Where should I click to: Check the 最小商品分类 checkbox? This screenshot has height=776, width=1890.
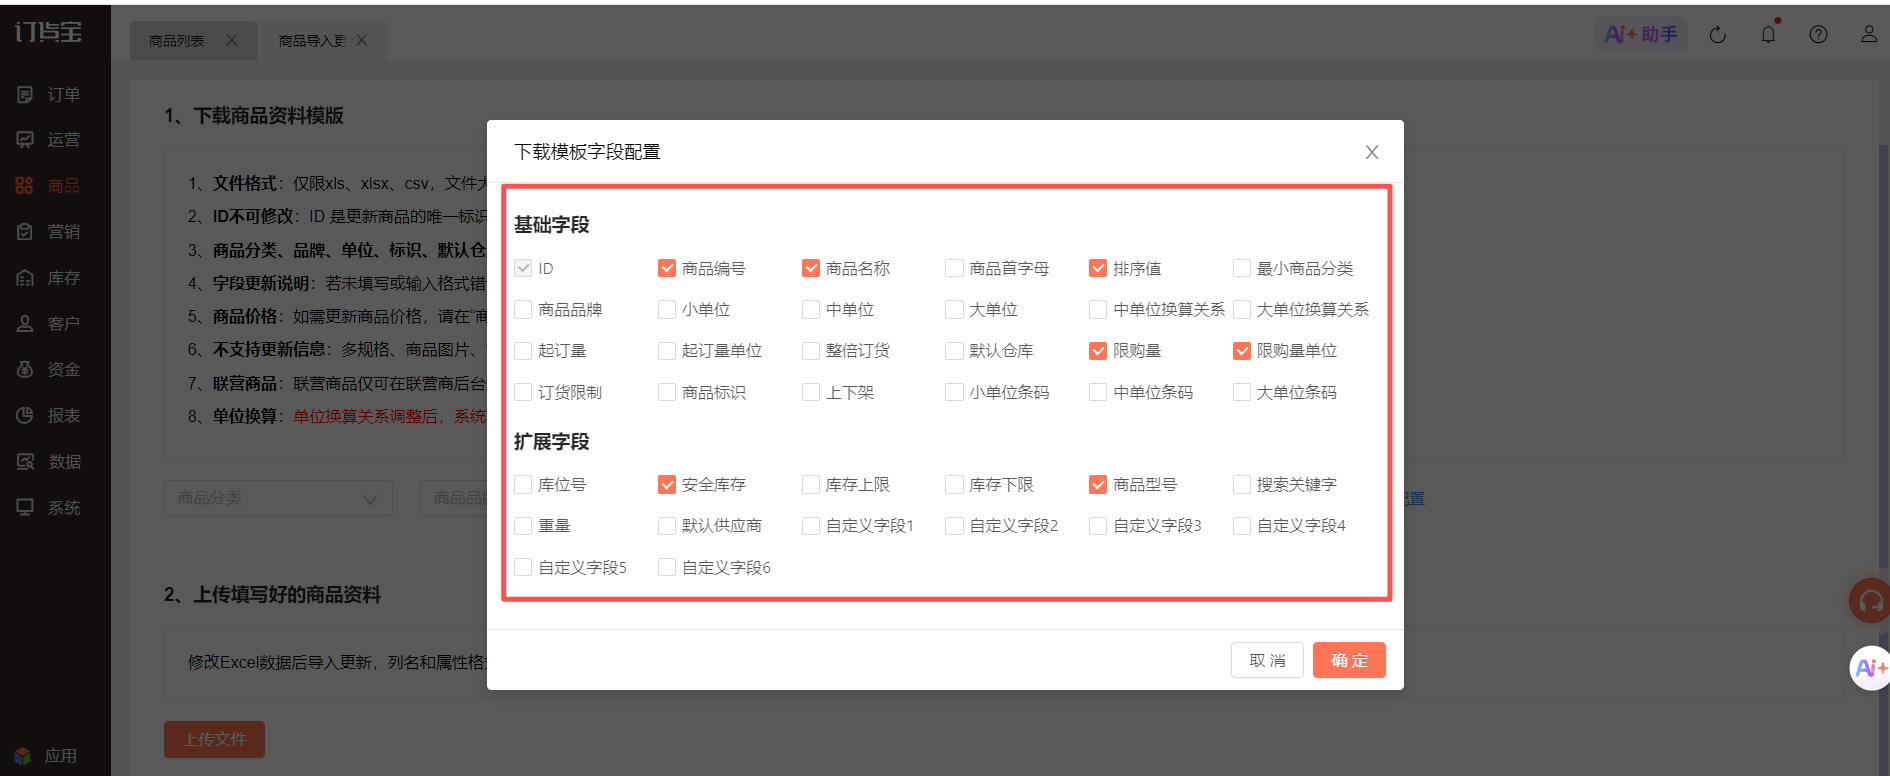point(1242,268)
